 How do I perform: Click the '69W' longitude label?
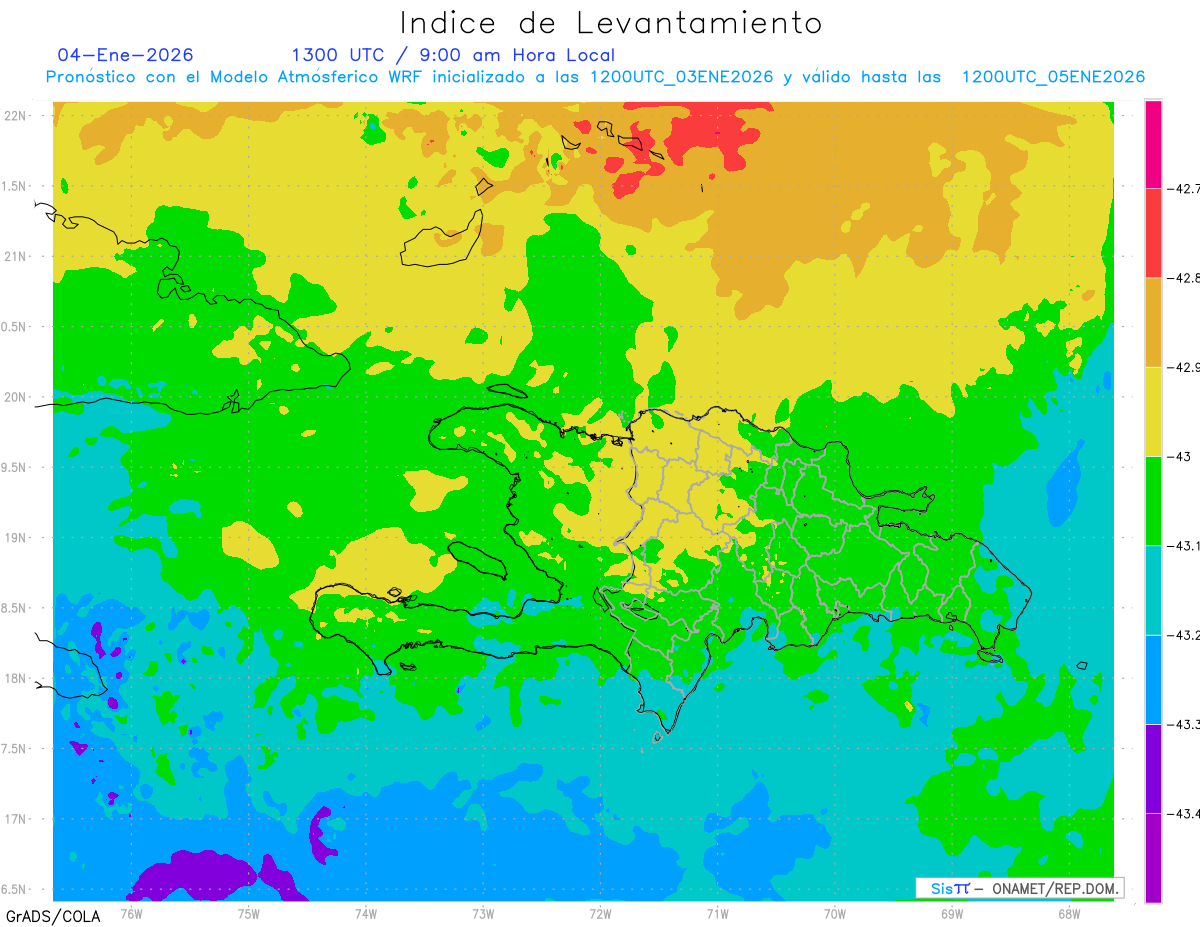point(952,914)
